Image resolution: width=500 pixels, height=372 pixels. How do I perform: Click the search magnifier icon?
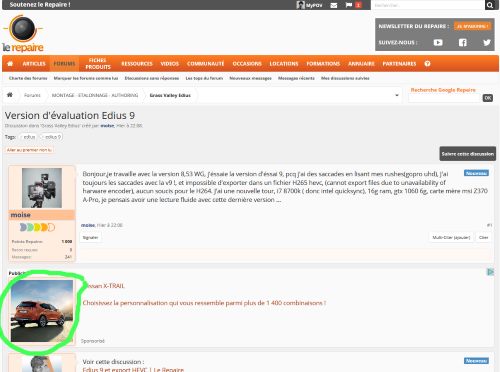(490, 5)
